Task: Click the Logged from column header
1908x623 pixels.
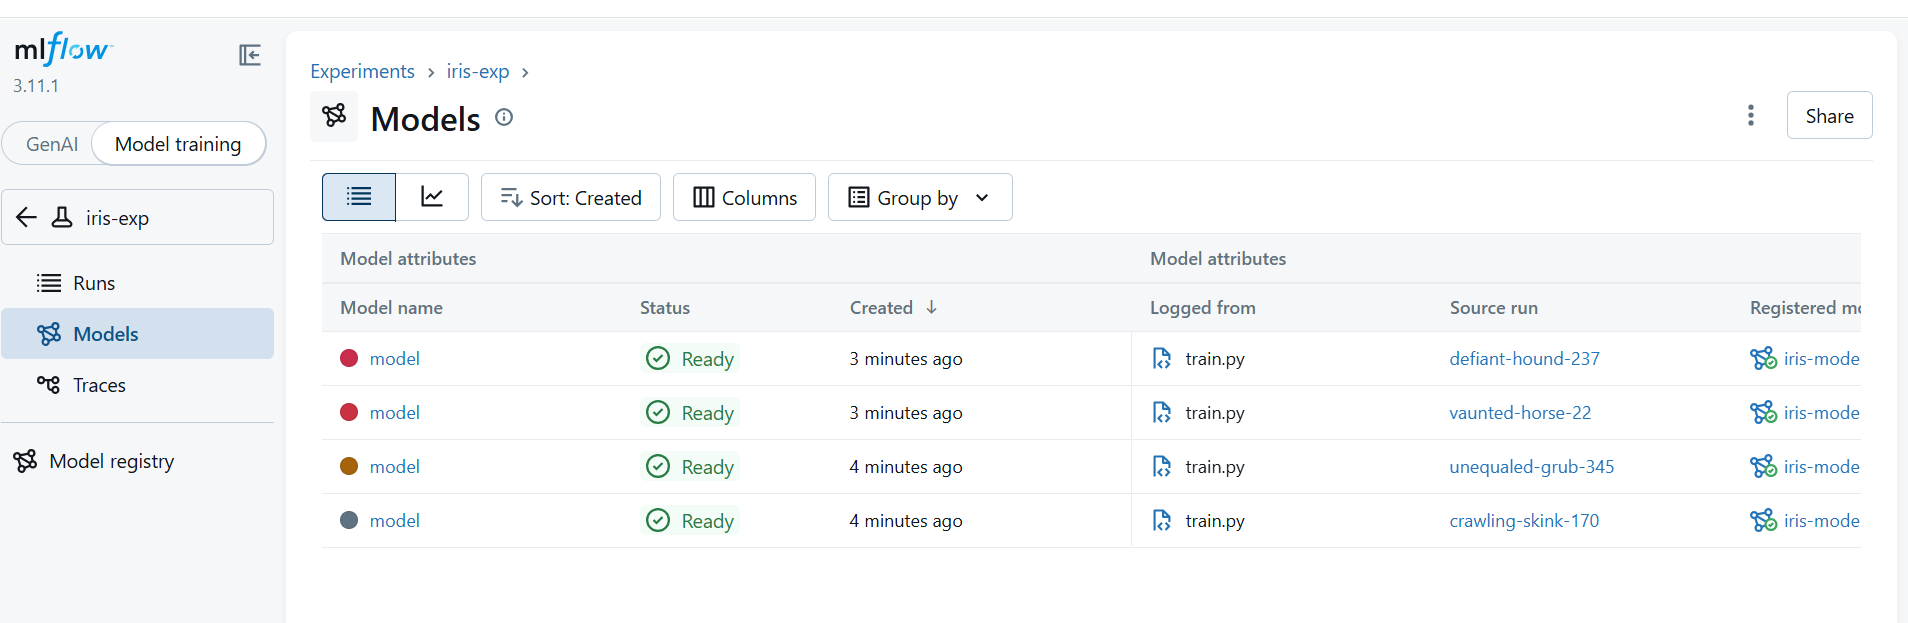Action: pos(1202,307)
